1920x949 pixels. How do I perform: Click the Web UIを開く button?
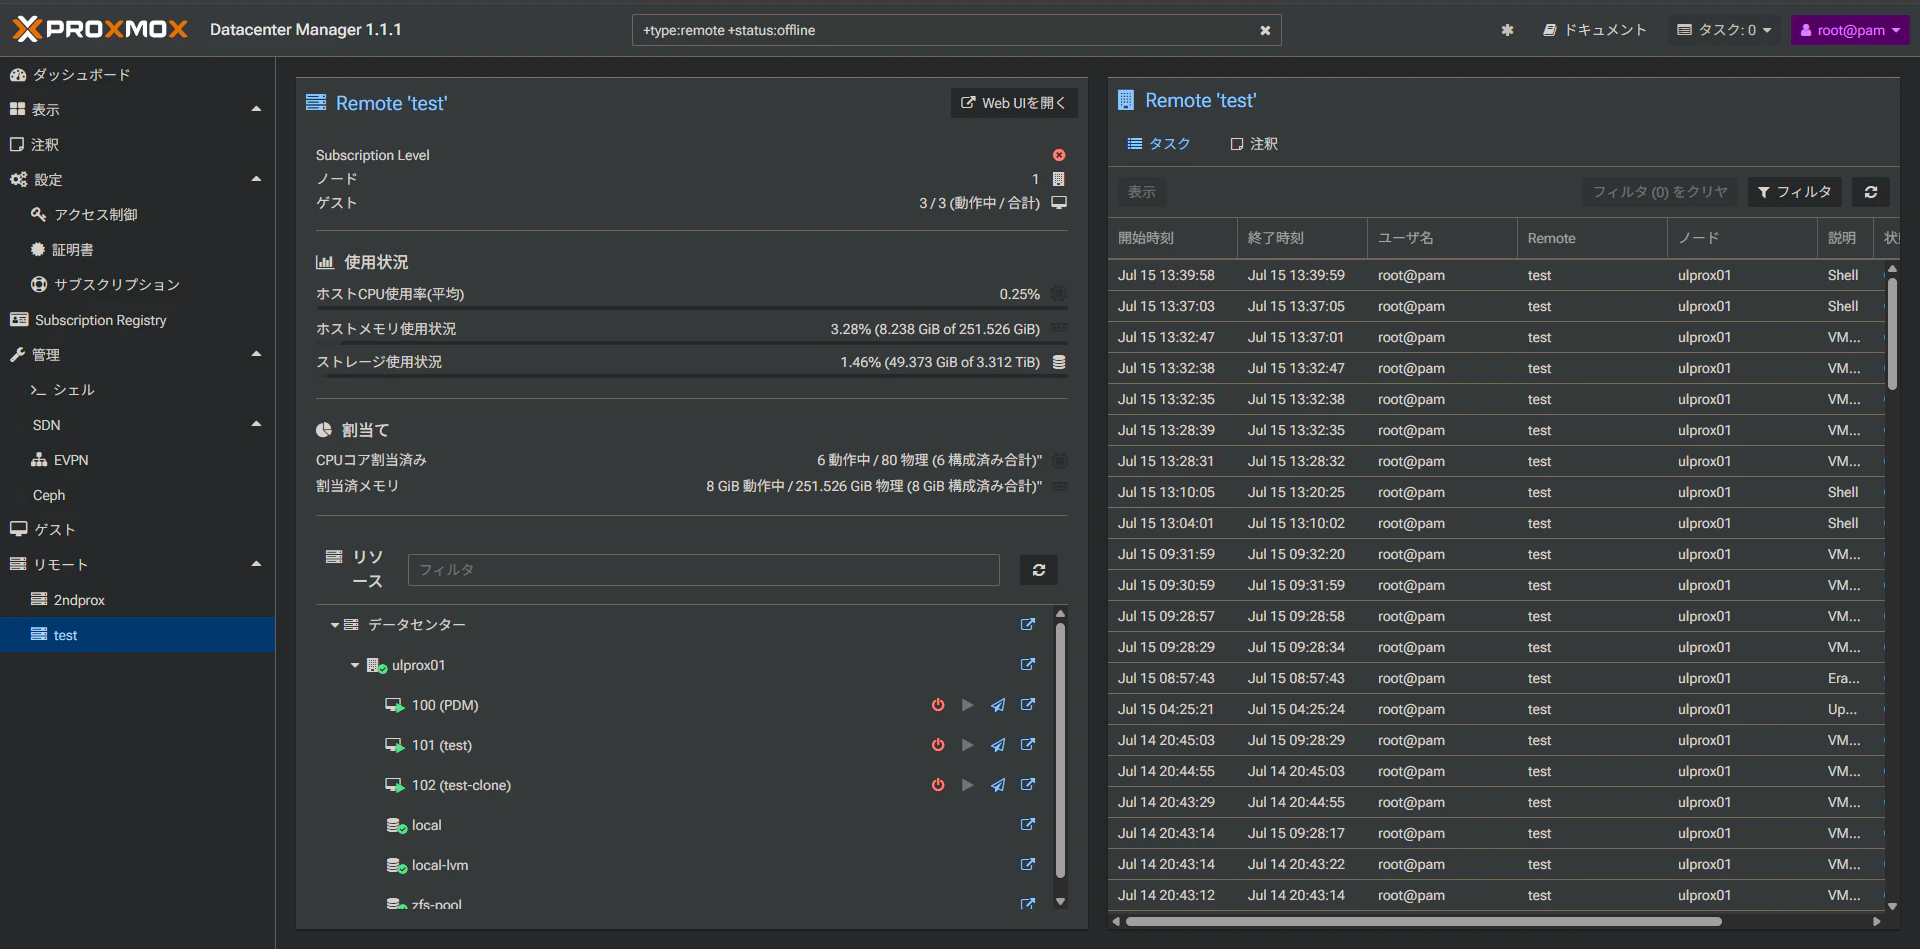1013,103
